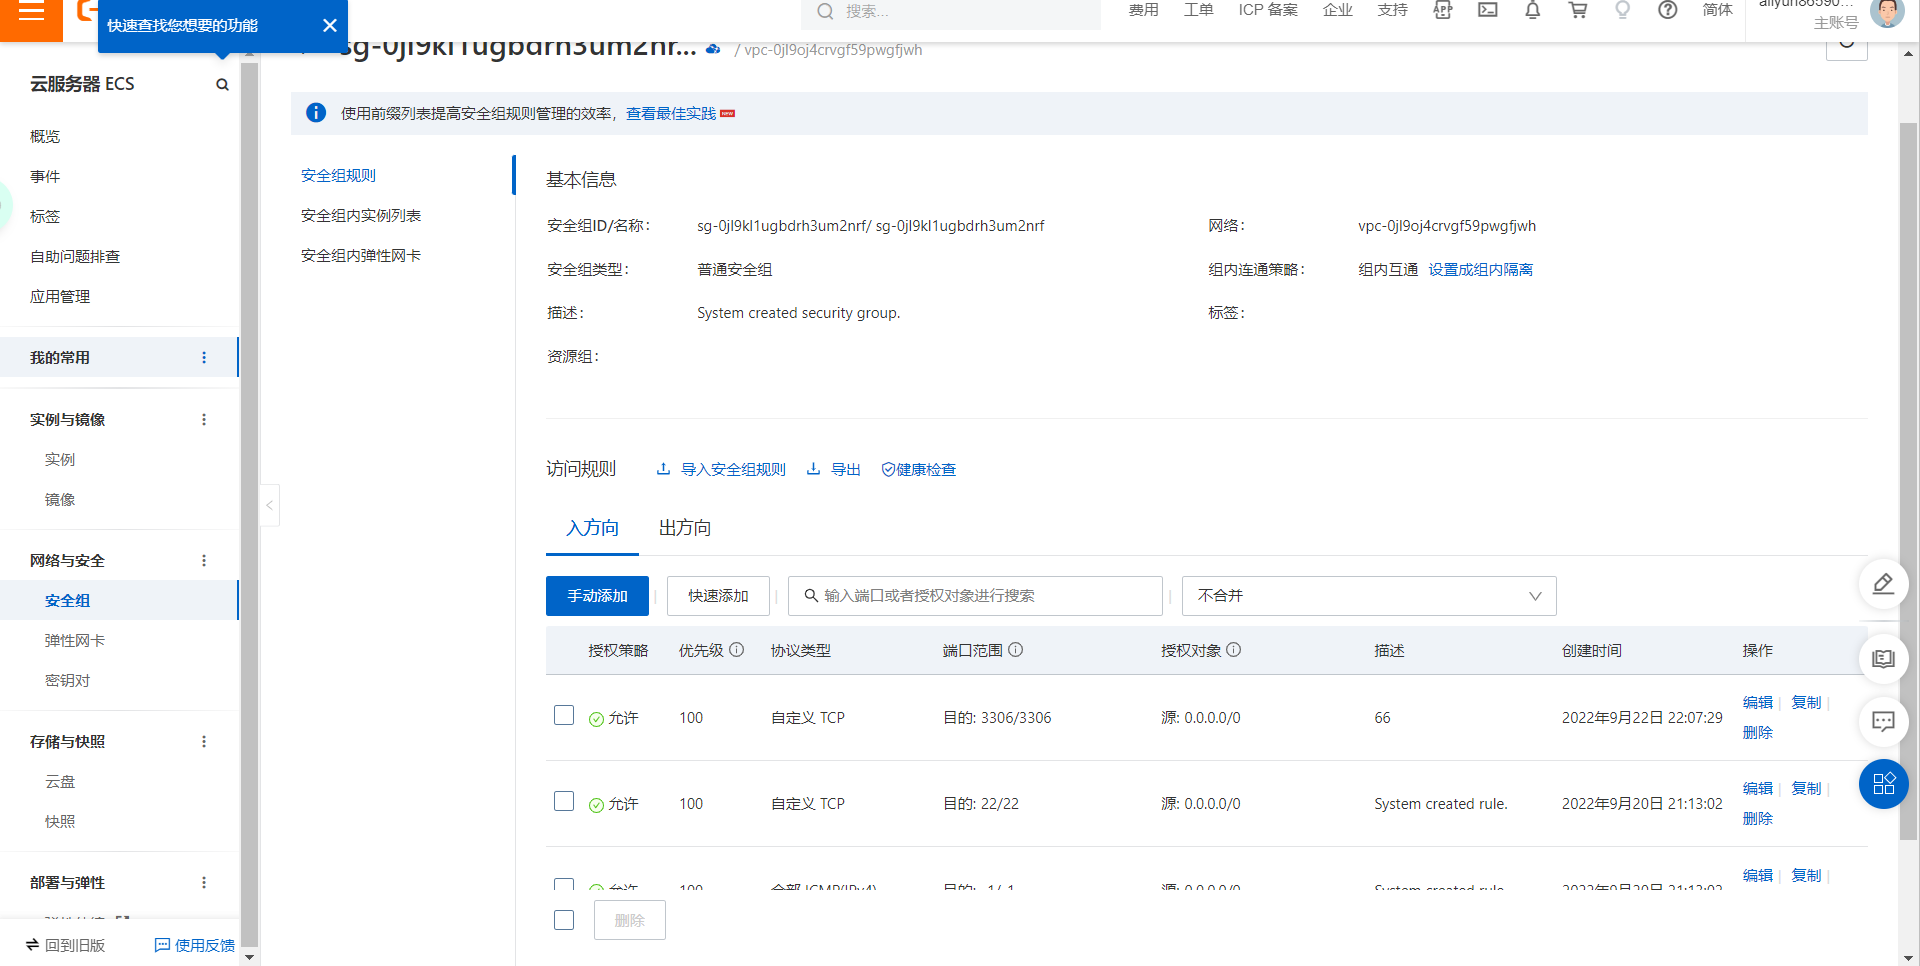Click the ECS sidebar search icon
Screen dimensions: 1920x966
pos(222,85)
